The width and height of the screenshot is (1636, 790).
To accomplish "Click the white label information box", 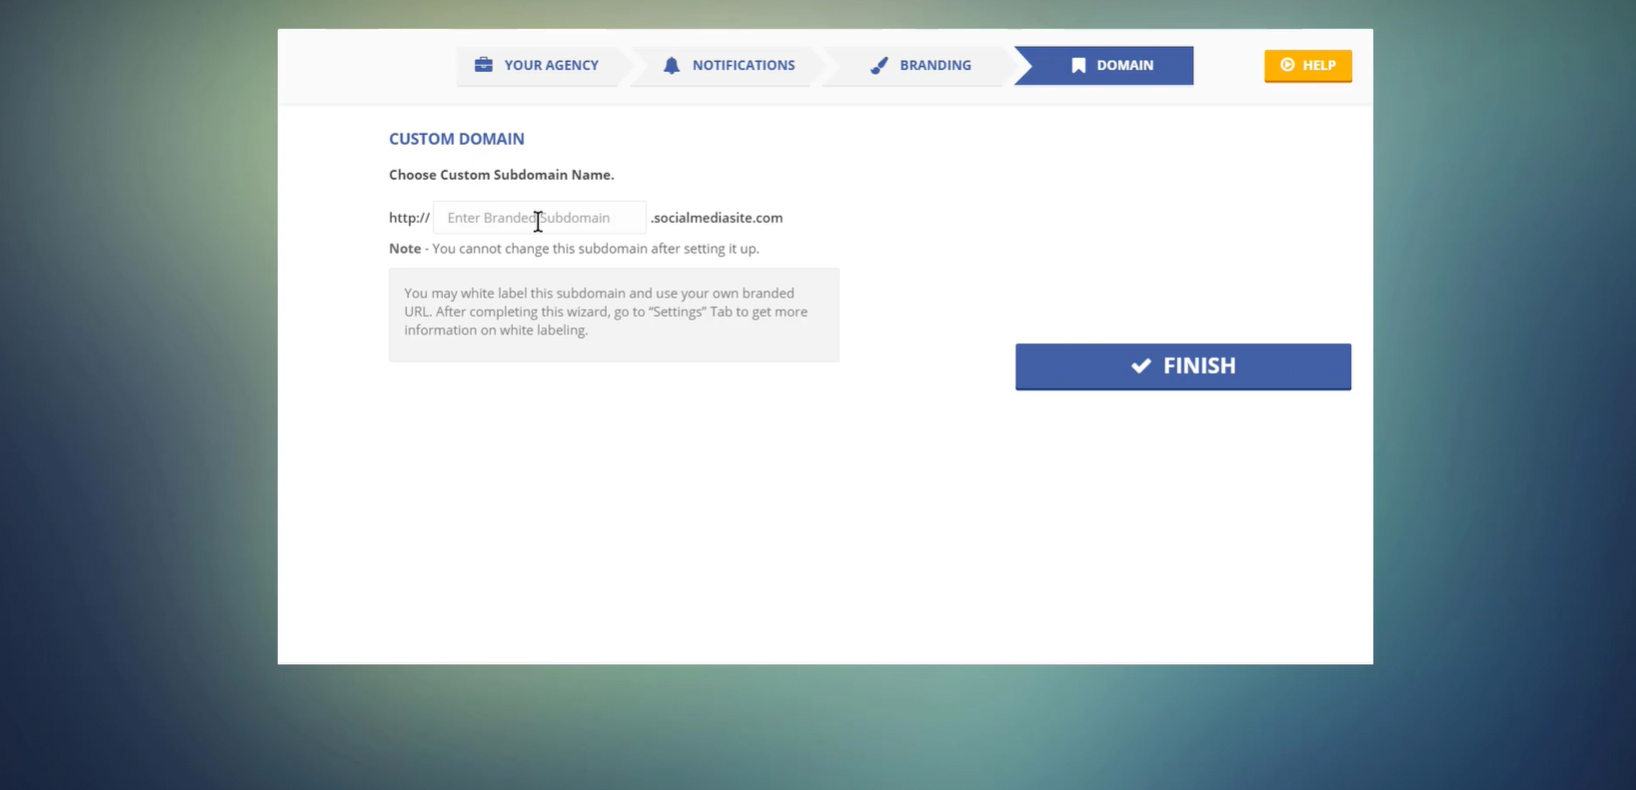I will pos(613,314).
